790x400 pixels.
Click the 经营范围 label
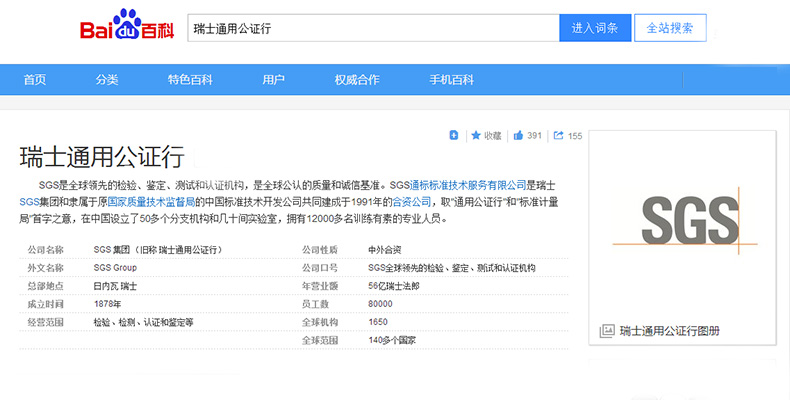tap(45, 322)
